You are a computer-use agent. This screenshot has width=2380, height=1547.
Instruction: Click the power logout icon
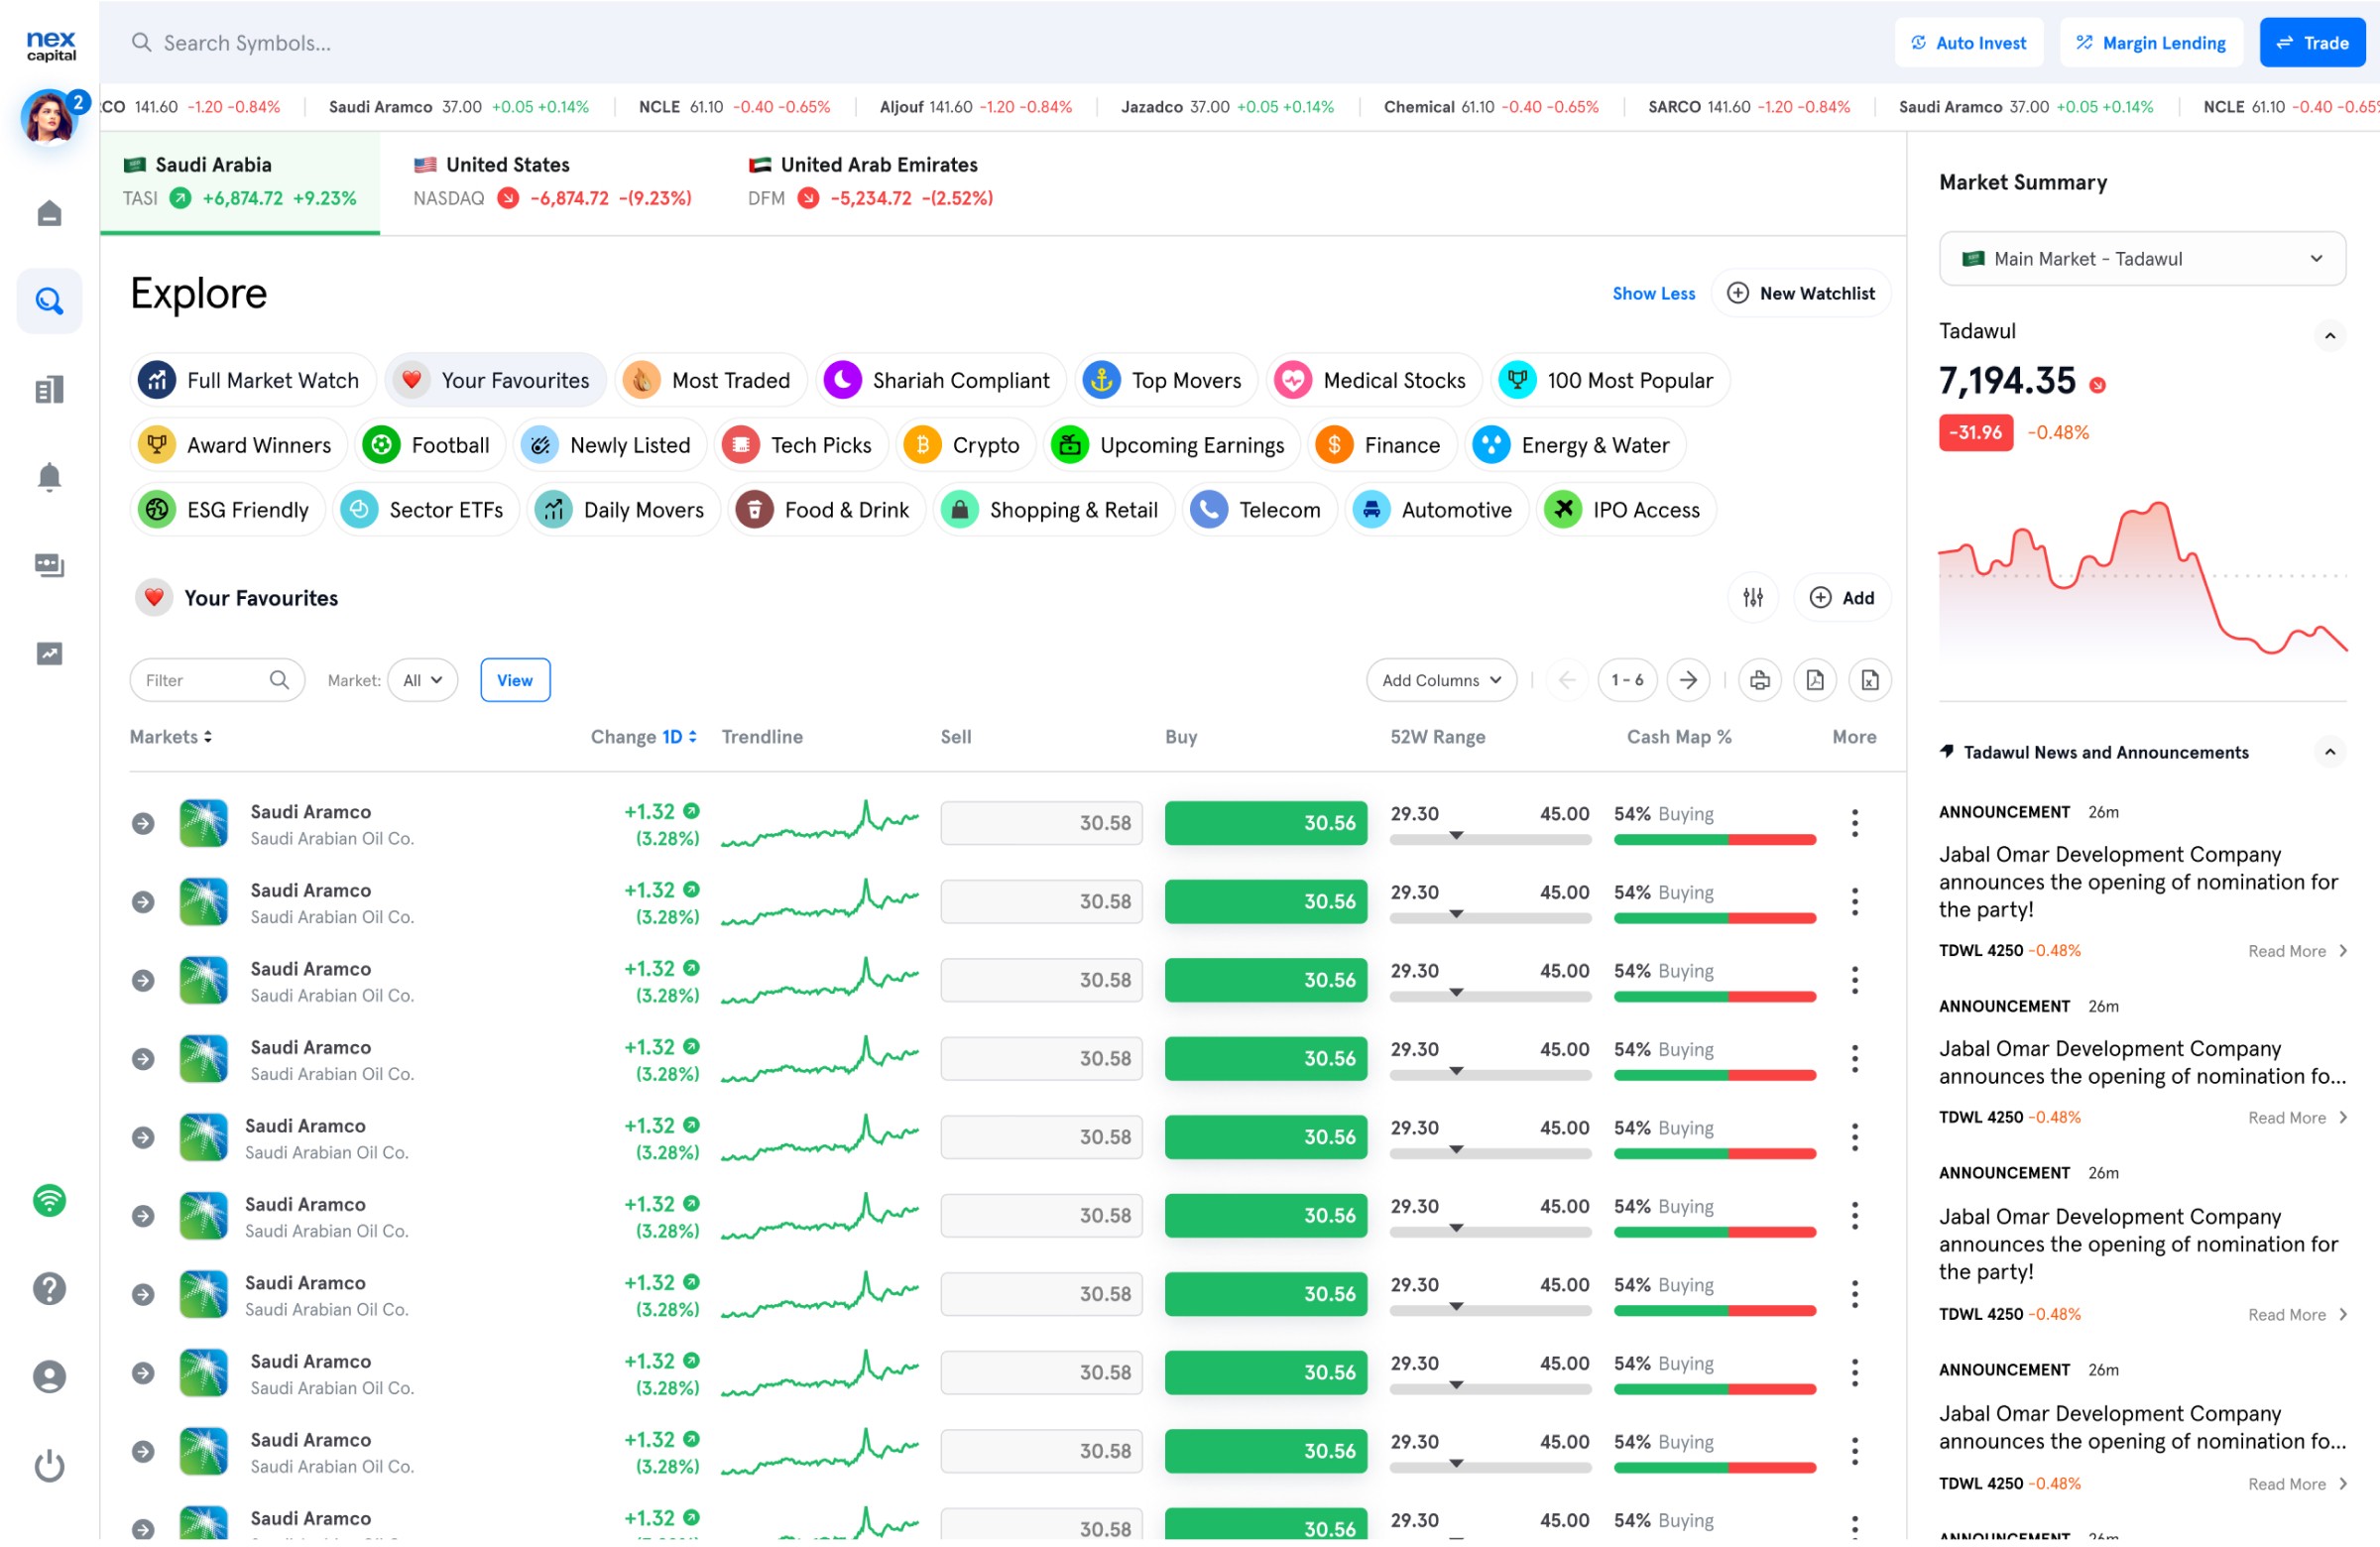[x=49, y=1466]
